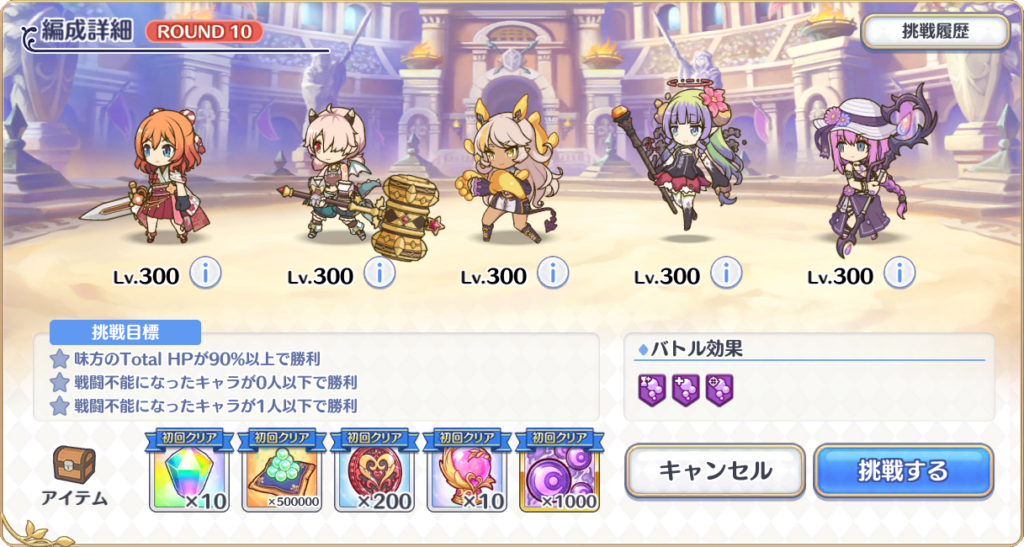This screenshot has width=1024, height=547.
Task: Select the red heart coin ×200 reward
Action: point(374,471)
